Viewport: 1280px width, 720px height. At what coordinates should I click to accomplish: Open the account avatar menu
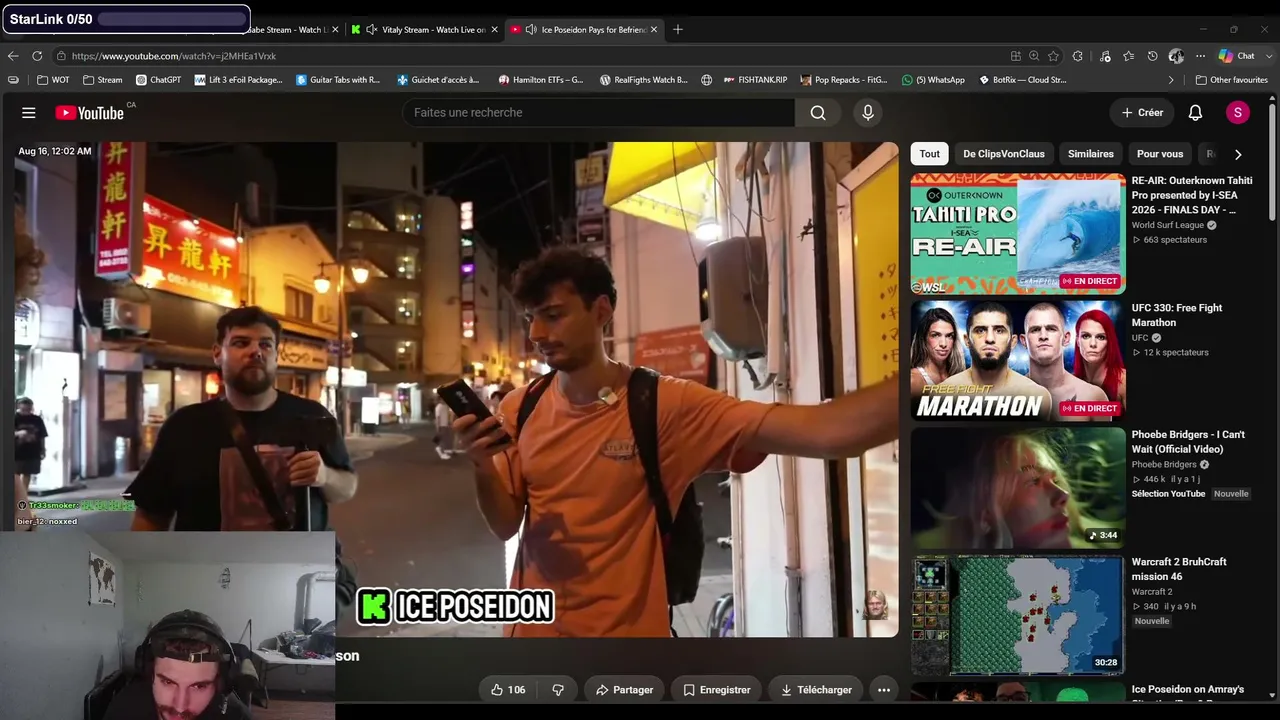tap(1238, 113)
